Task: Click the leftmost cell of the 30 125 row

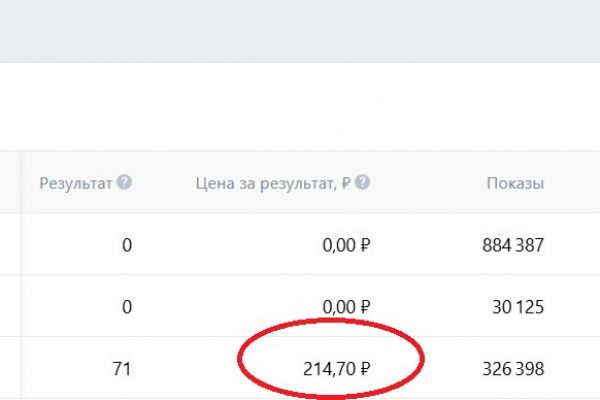Action: point(9,306)
